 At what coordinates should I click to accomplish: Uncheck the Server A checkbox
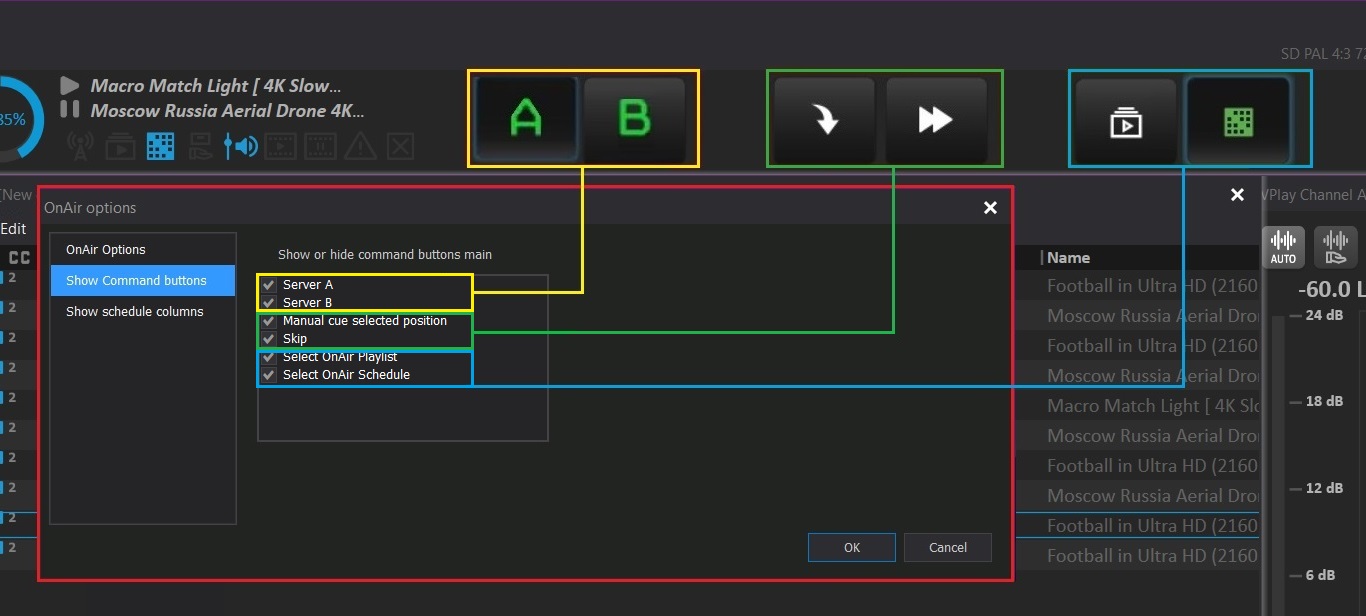(268, 285)
